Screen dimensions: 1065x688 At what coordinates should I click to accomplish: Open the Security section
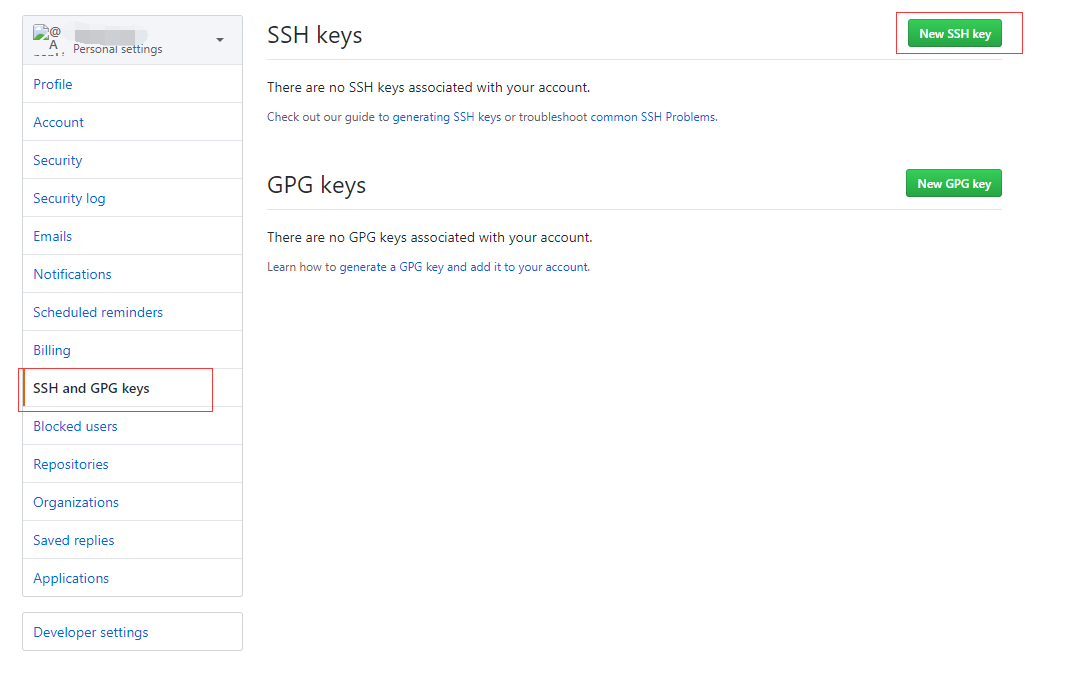pos(57,160)
